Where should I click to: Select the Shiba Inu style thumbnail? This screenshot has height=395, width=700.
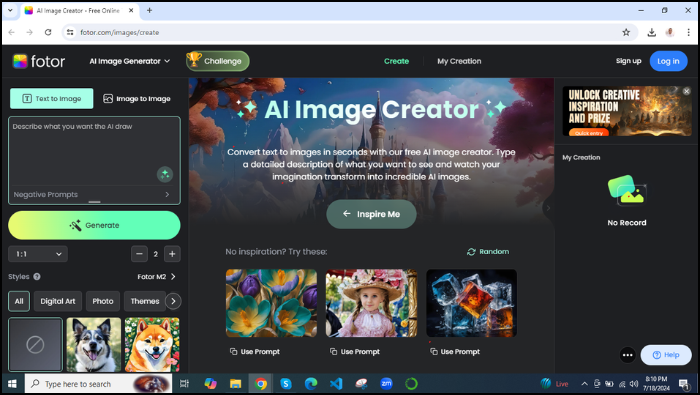coord(152,345)
